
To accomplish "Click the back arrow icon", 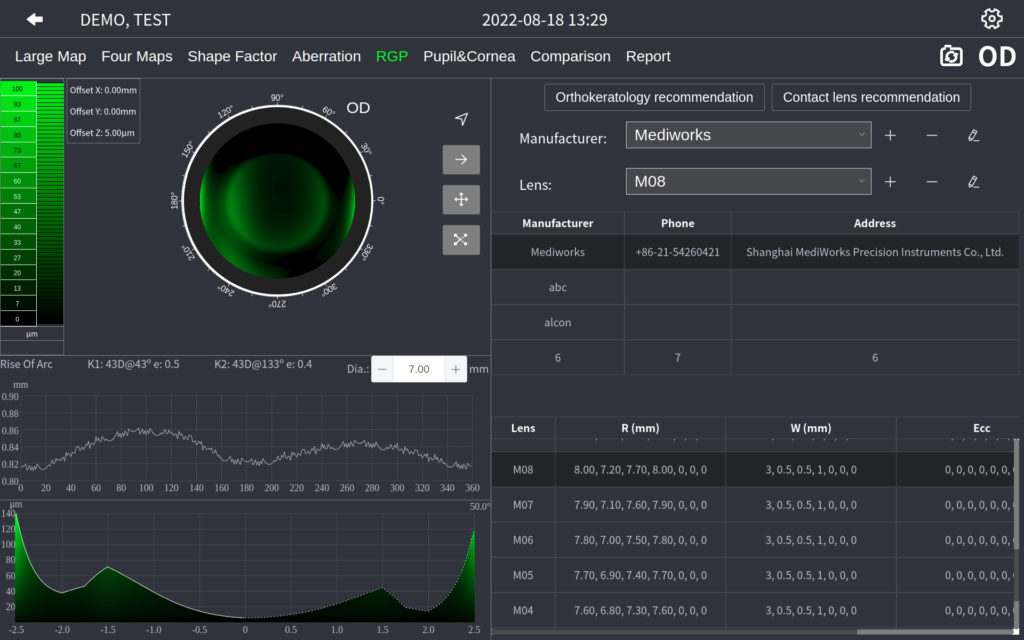I will pyautogui.click(x=35, y=20).
